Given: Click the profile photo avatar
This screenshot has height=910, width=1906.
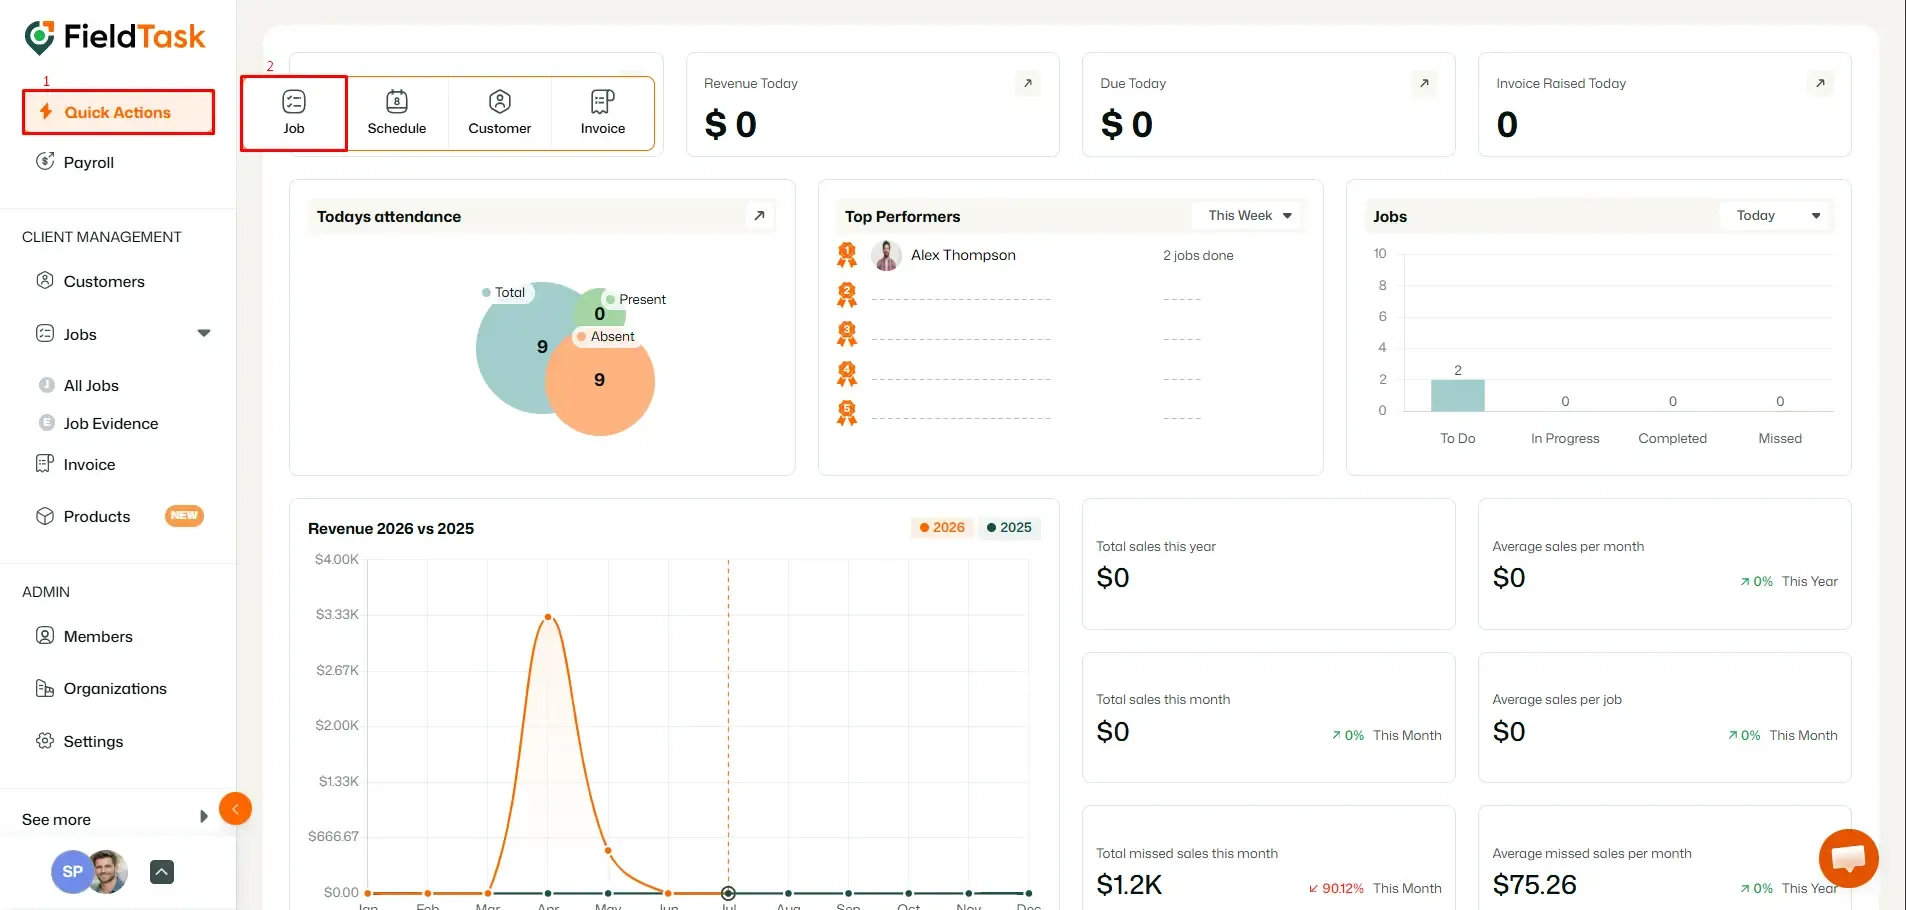Looking at the screenshot, I should (x=109, y=872).
